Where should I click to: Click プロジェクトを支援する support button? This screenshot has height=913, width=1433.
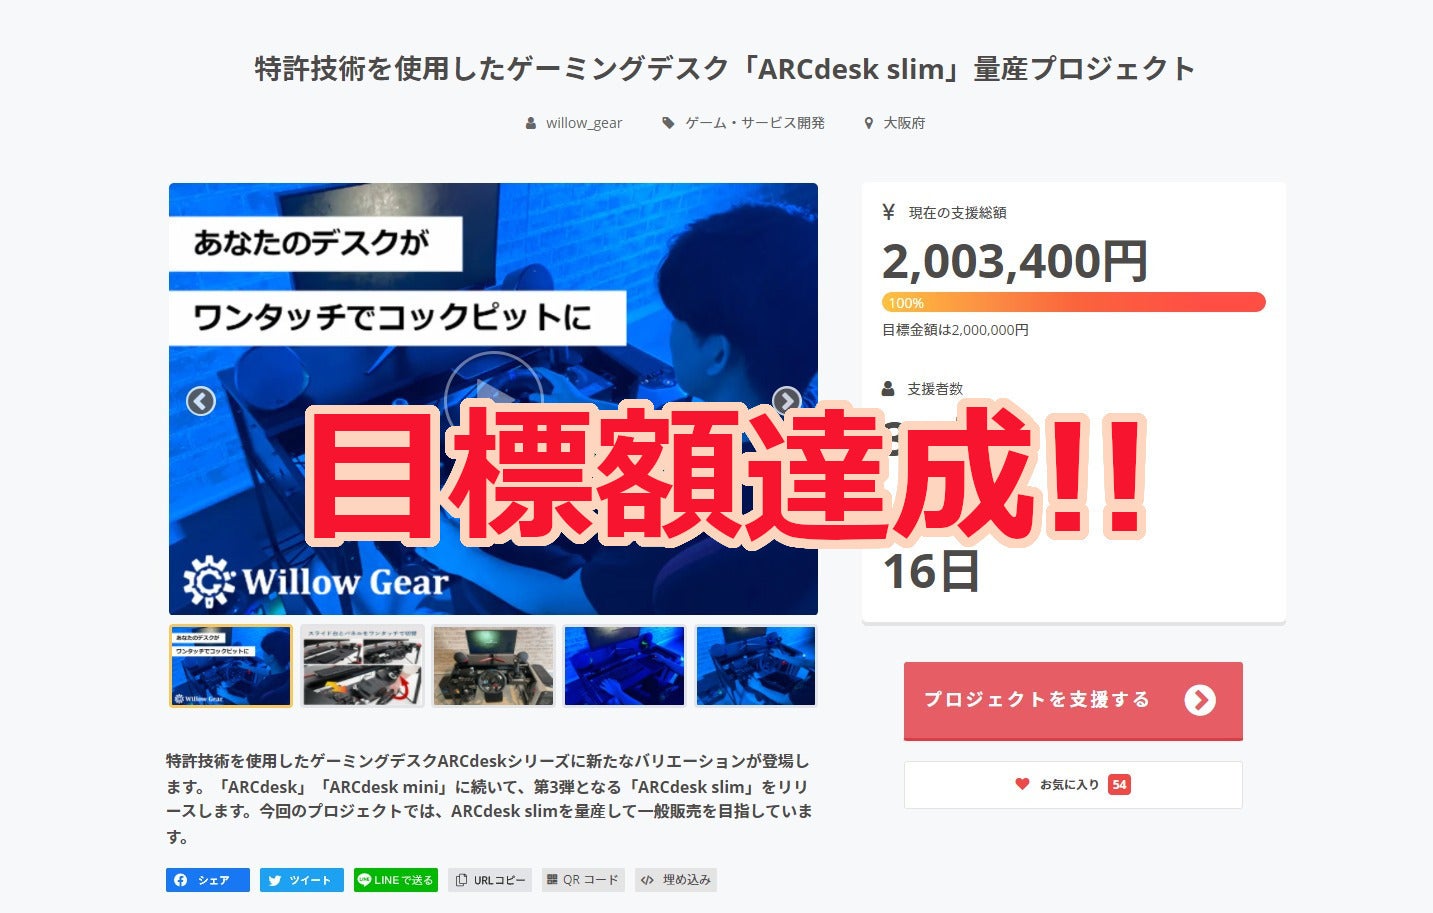[1073, 700]
